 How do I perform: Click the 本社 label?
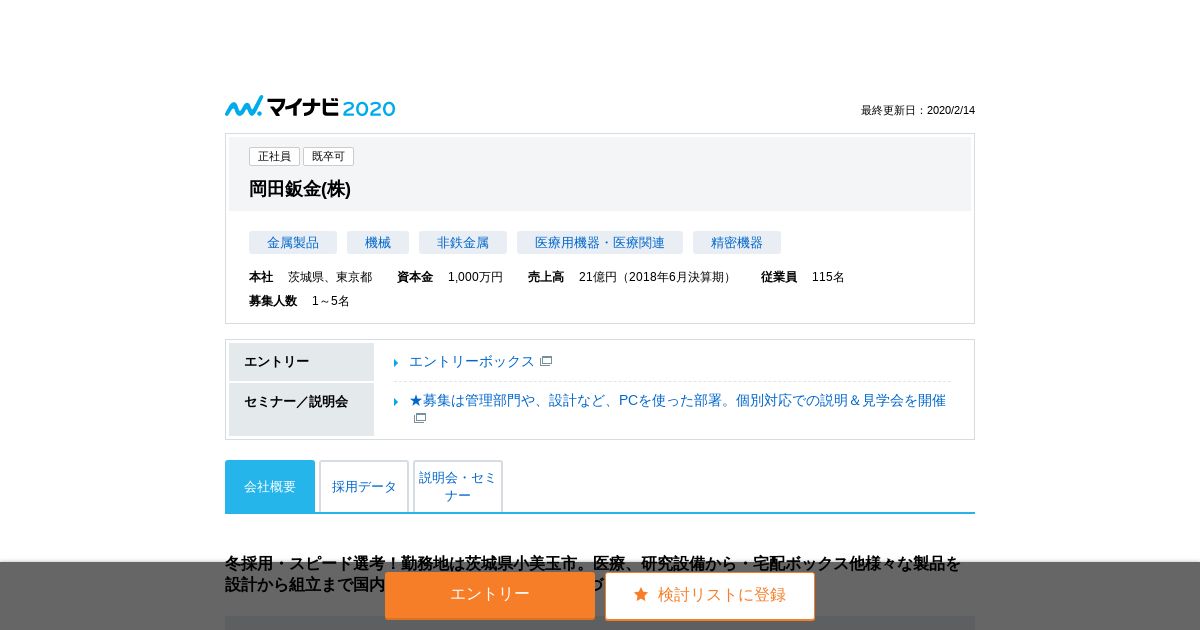[x=261, y=277]
